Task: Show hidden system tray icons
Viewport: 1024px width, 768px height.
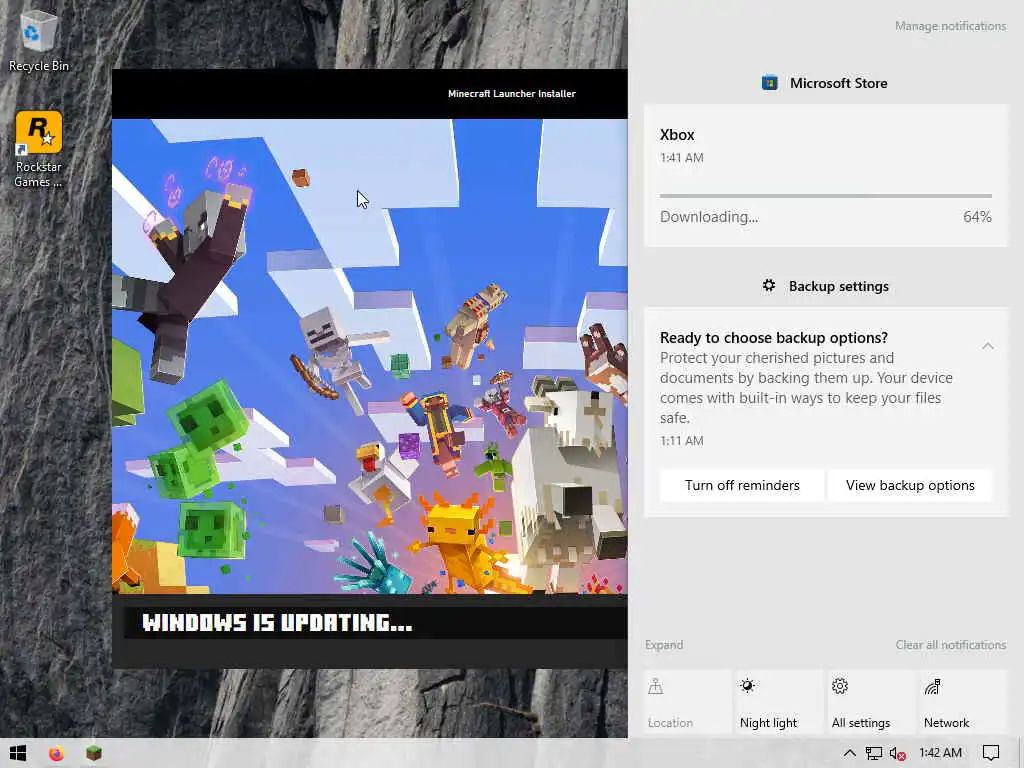Action: coord(849,754)
